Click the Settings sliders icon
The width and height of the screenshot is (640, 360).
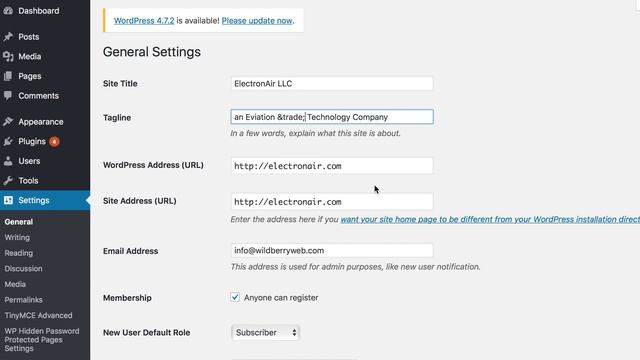(x=8, y=200)
